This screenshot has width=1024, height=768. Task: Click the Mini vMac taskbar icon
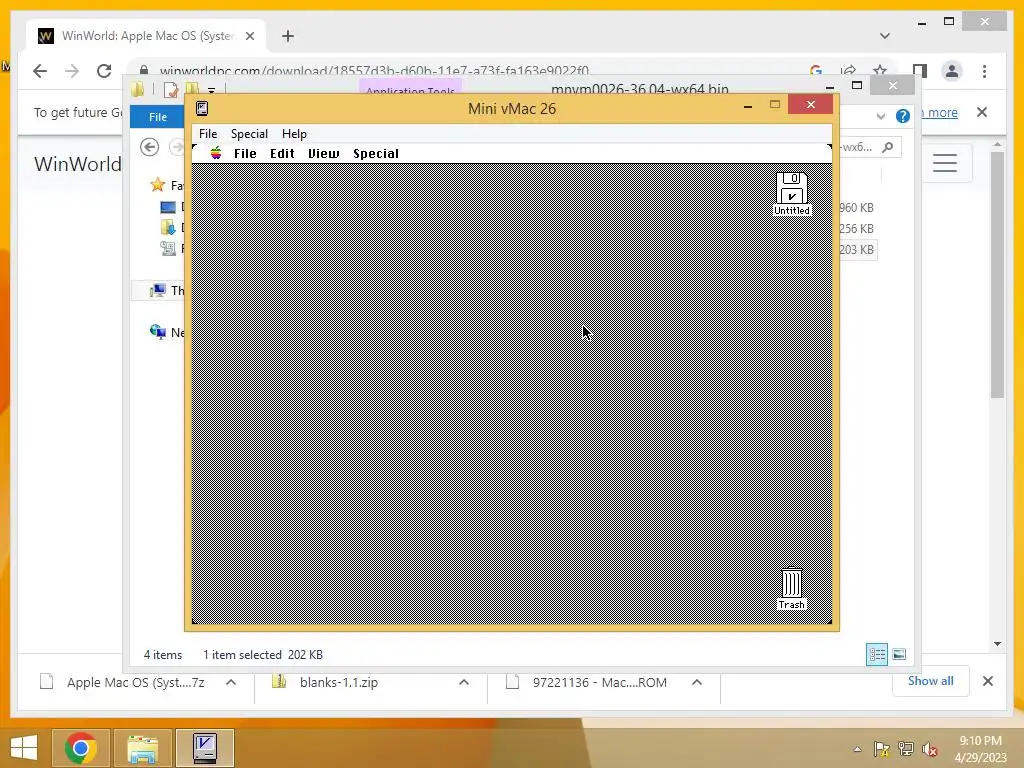point(205,748)
